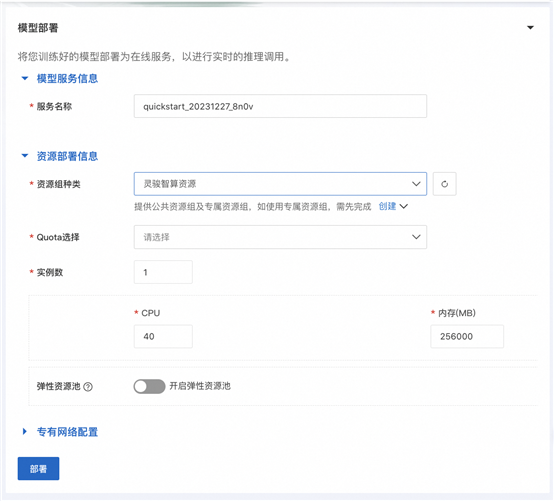Click the 实例数 input field
Viewport: 554px width, 501px height.
(163, 272)
